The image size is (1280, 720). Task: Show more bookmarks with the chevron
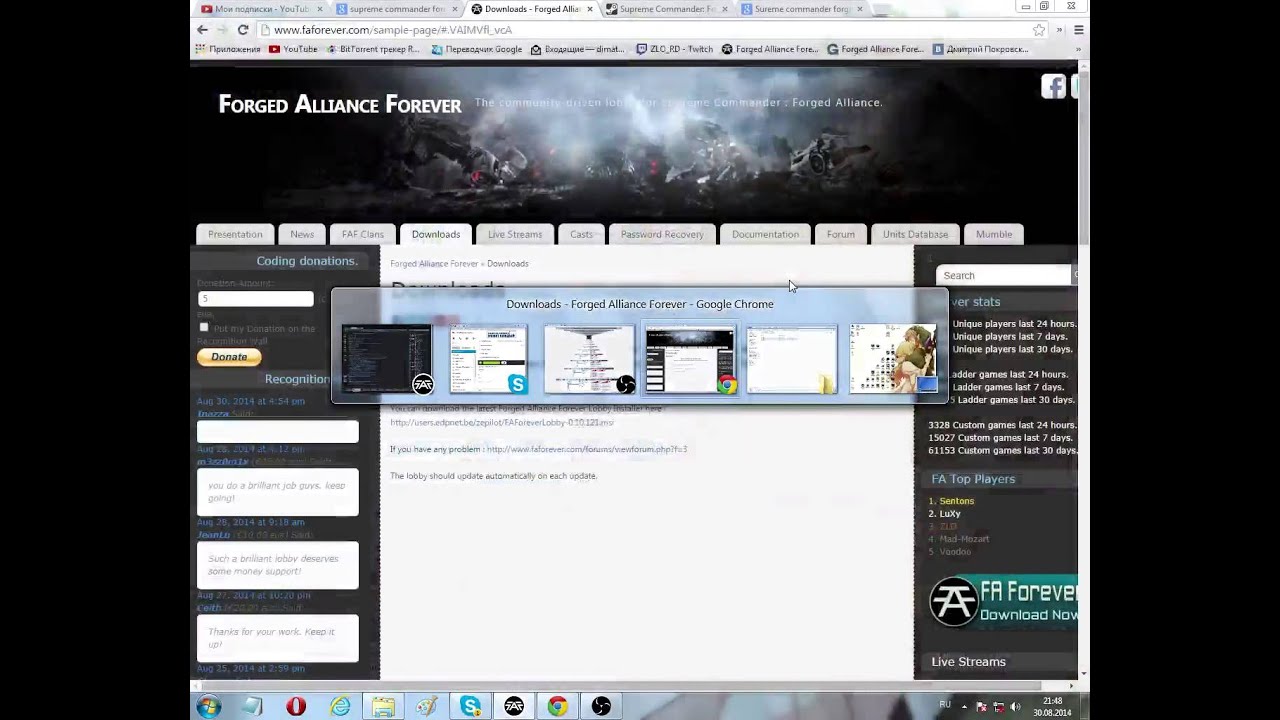(1079, 49)
